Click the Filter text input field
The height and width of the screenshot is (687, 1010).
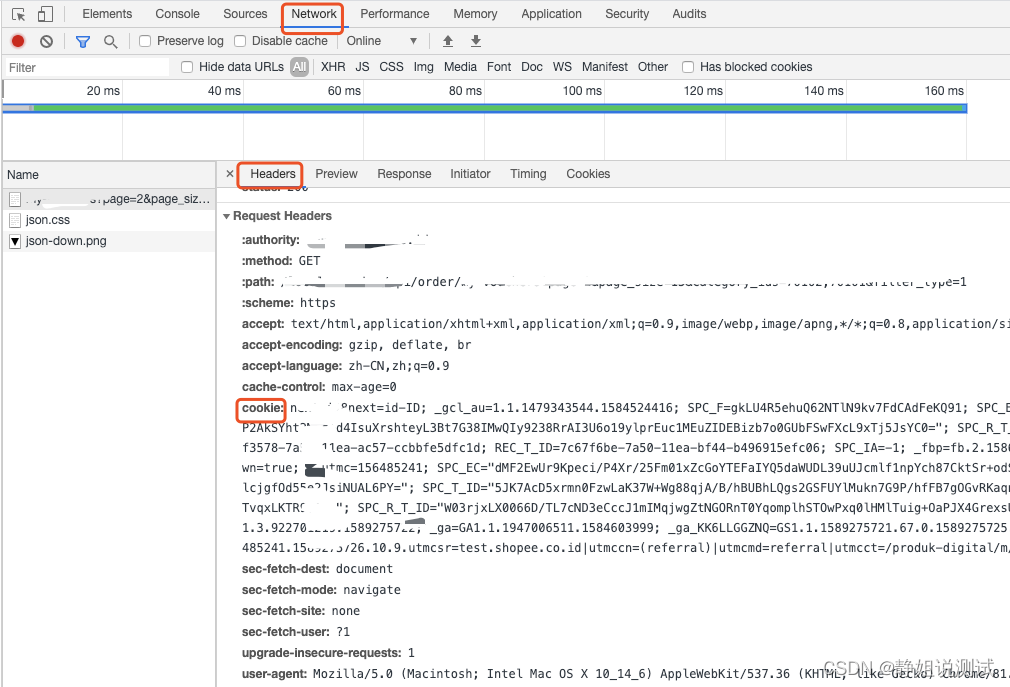tap(87, 68)
